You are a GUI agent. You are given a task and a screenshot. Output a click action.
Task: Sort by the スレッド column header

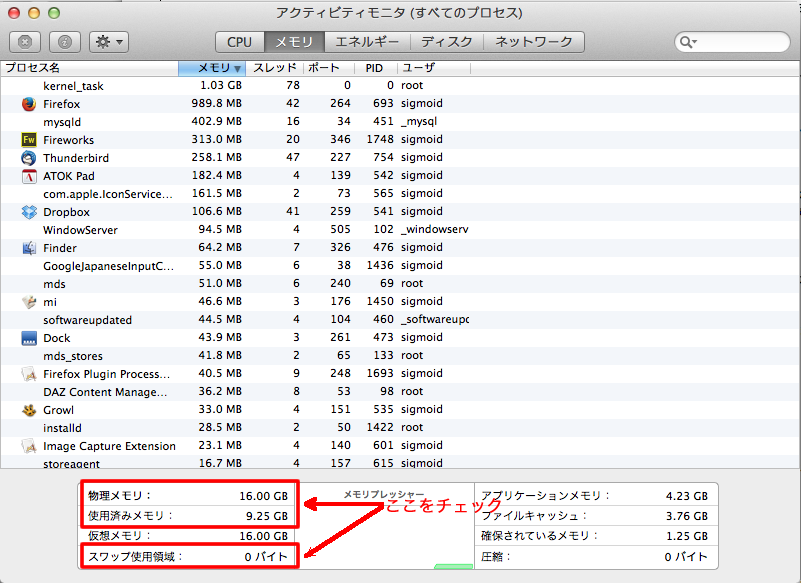click(275, 68)
